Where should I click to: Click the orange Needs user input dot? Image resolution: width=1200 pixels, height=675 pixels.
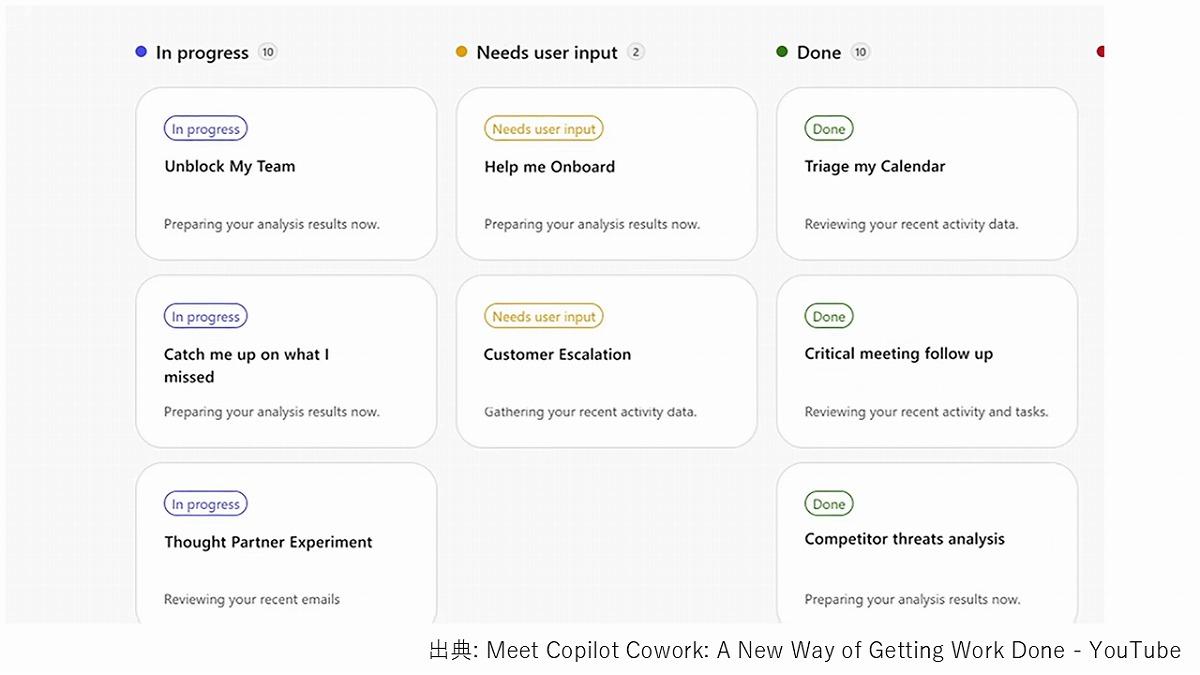tap(461, 52)
